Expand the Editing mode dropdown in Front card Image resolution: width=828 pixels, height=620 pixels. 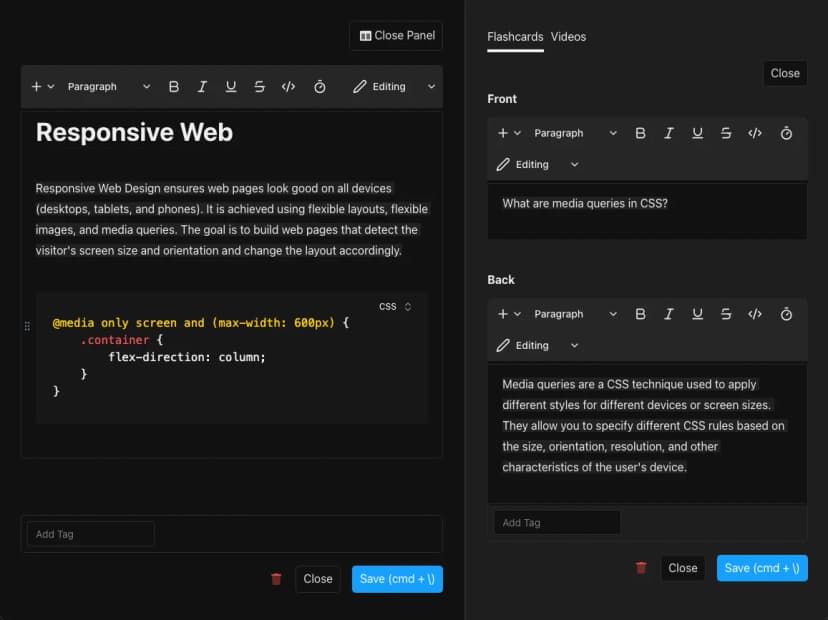(x=538, y=165)
